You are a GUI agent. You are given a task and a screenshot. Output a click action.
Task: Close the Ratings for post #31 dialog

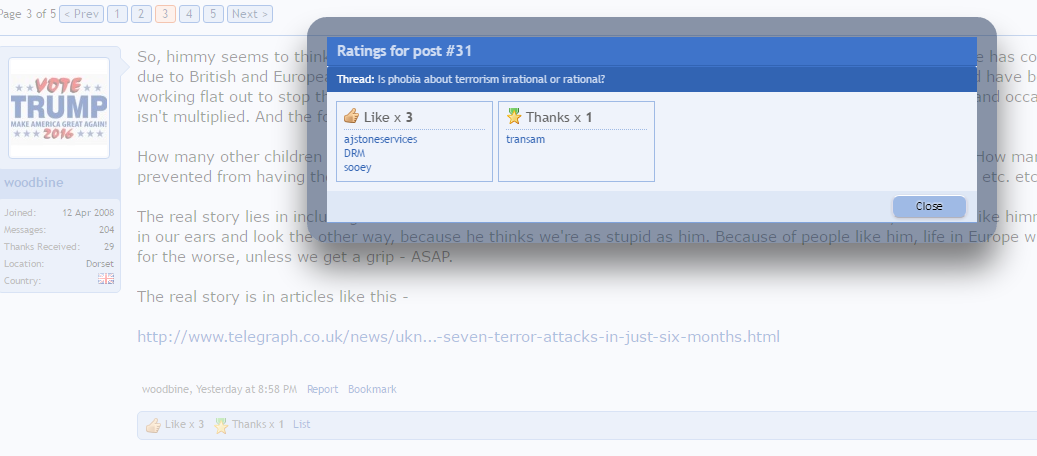[x=928, y=206]
